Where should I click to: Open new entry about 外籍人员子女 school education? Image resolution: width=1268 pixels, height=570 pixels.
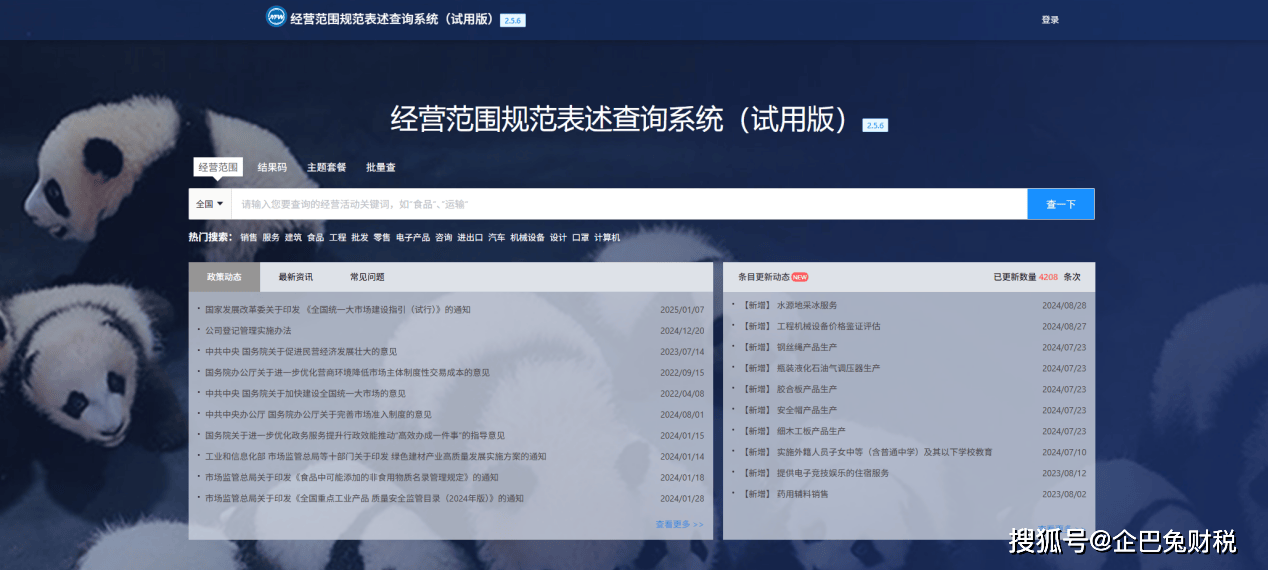point(867,452)
